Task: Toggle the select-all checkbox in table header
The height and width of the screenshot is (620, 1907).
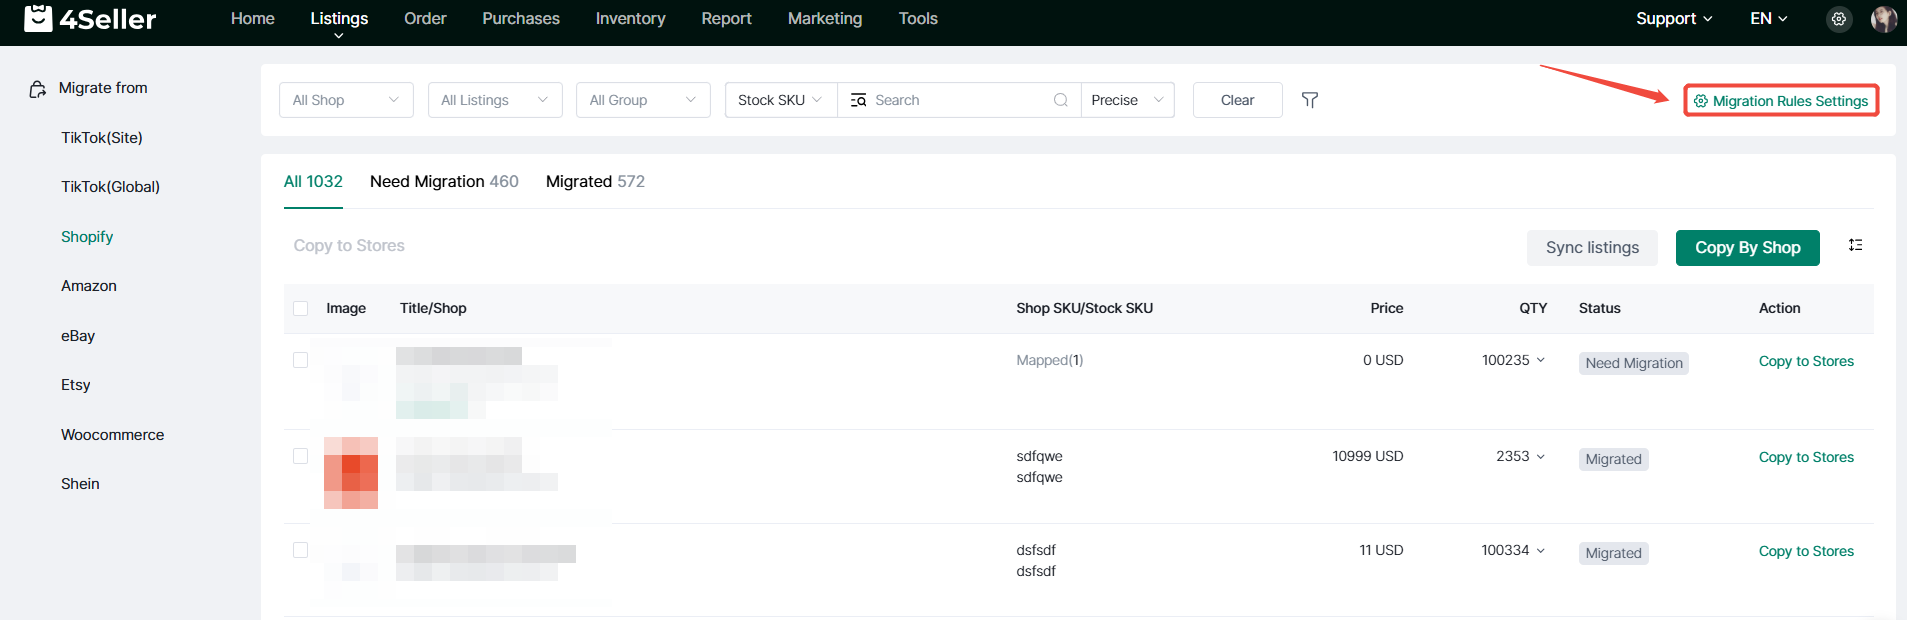Action: (300, 308)
